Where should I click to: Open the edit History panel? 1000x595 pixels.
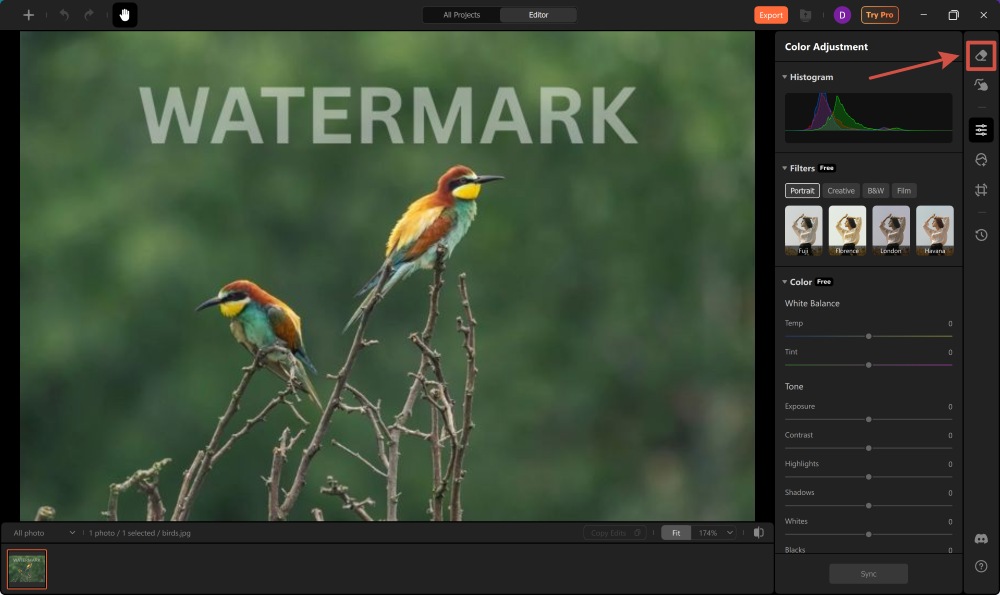click(x=980, y=235)
